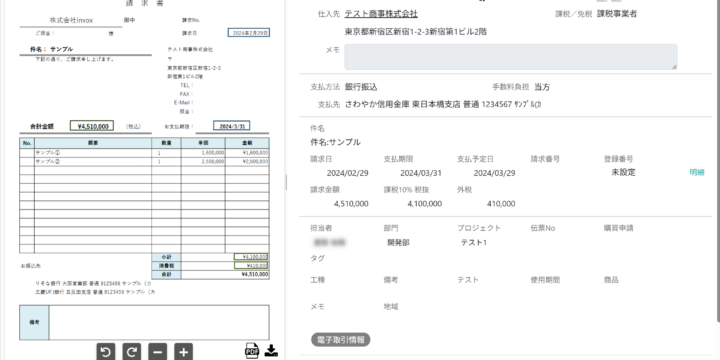Click the tax status 課税事業者
This screenshot has height=360, width=720.
(617, 14)
